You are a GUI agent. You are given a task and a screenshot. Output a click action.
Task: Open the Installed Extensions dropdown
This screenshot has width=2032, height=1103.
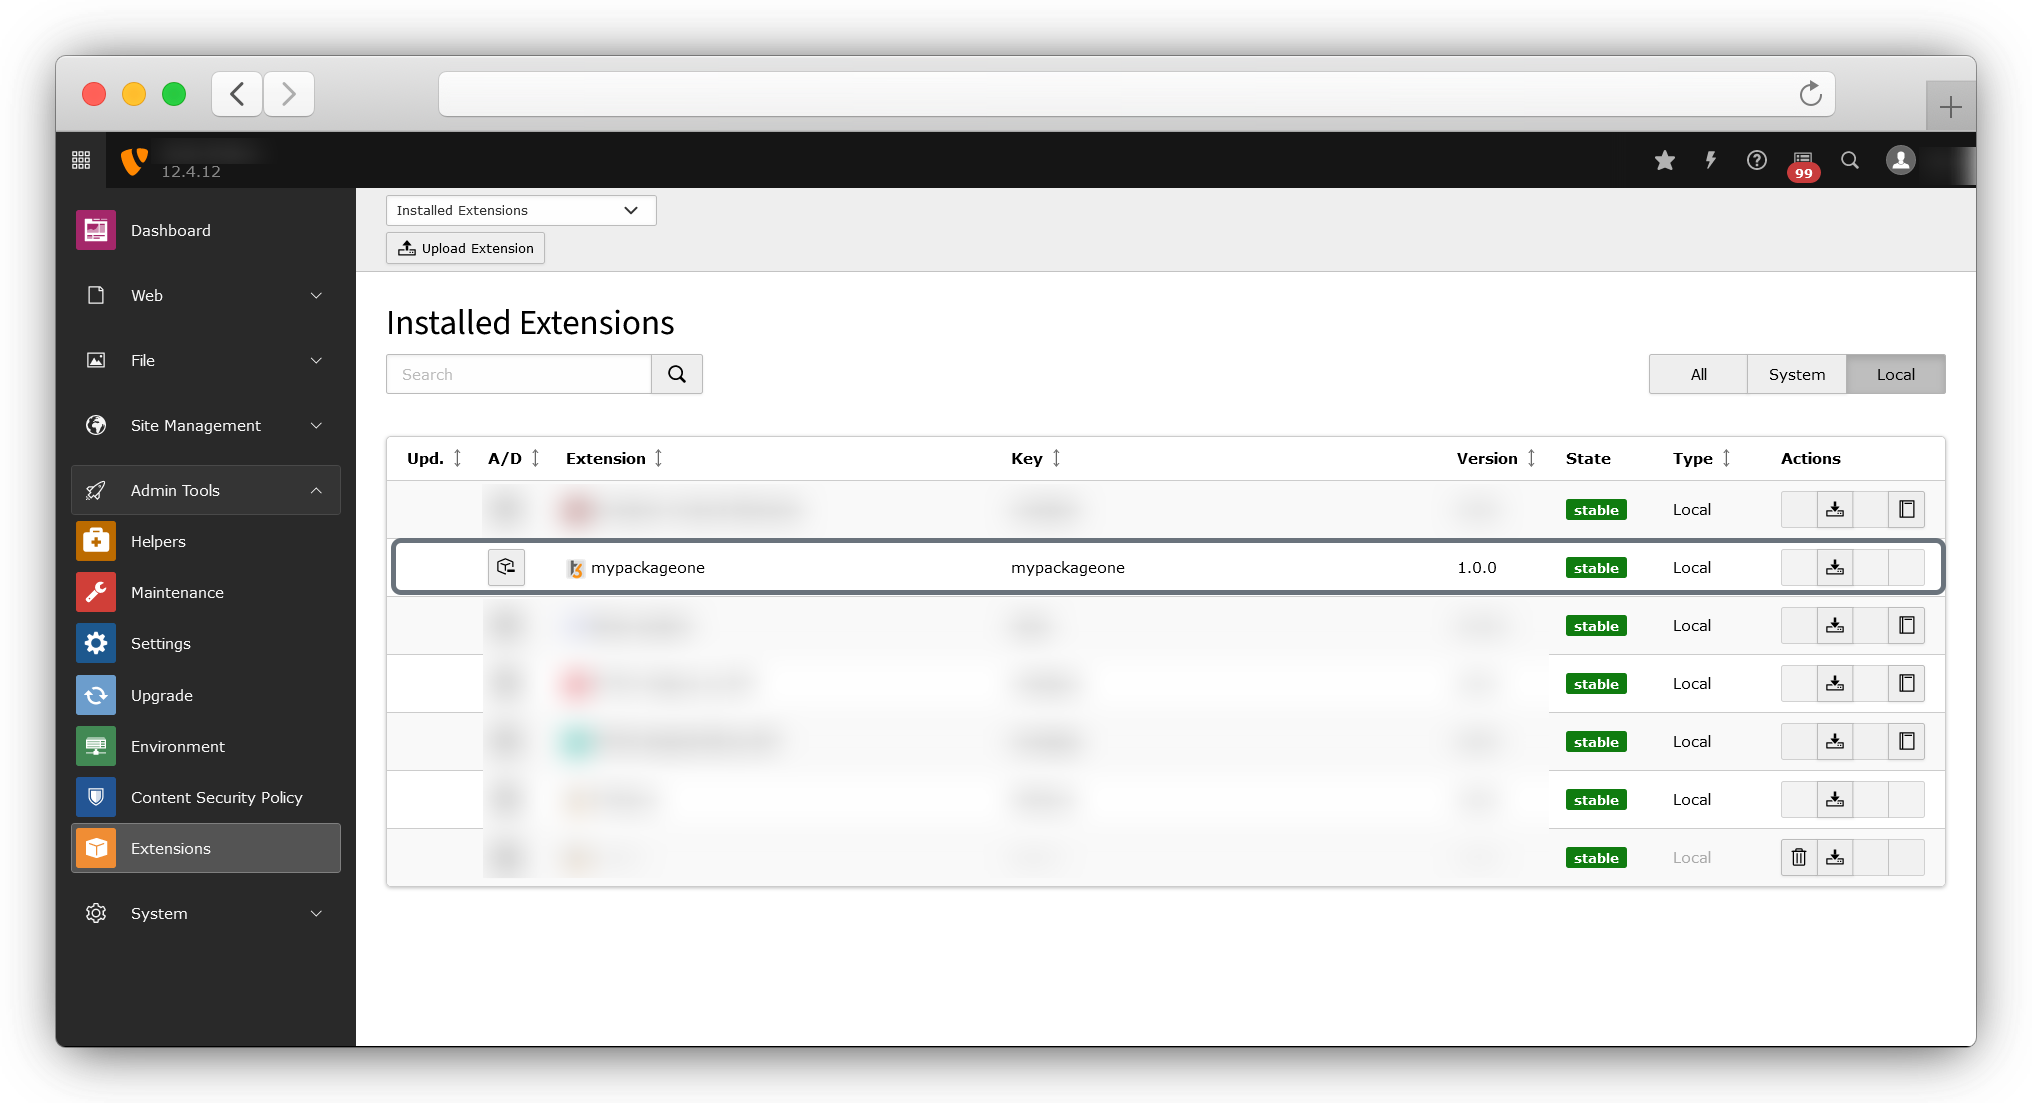click(520, 210)
